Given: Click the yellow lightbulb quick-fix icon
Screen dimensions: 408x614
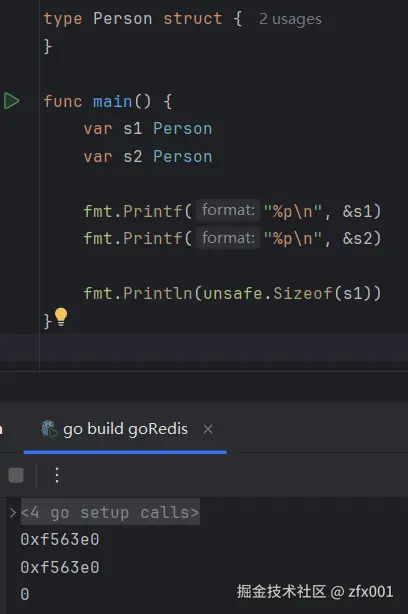Looking at the screenshot, I should tap(61, 317).
